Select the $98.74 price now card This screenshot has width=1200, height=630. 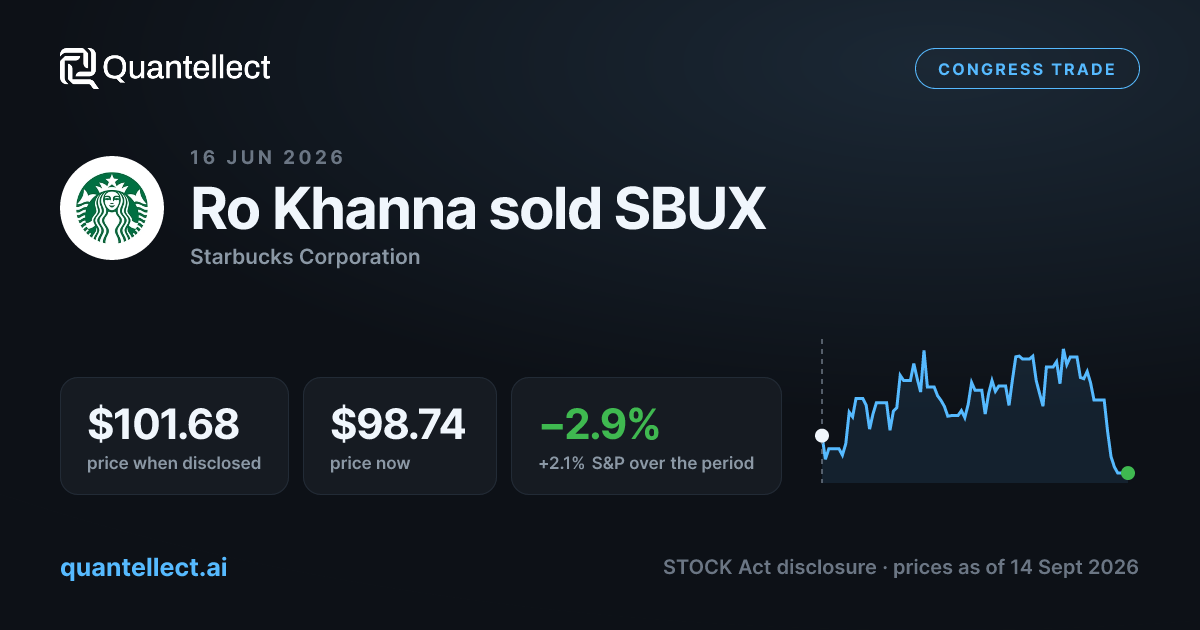point(400,436)
